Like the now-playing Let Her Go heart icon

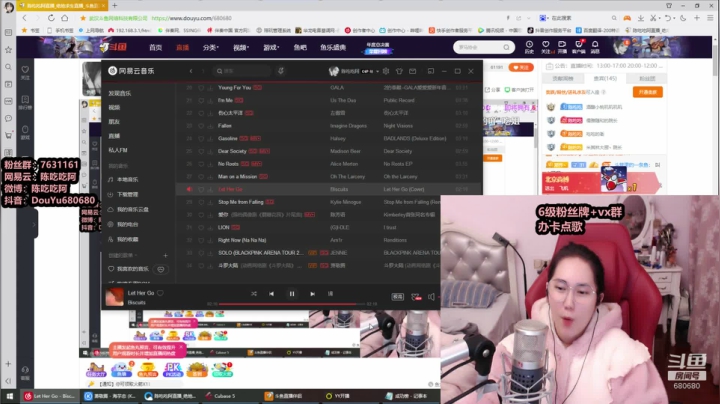(160, 293)
